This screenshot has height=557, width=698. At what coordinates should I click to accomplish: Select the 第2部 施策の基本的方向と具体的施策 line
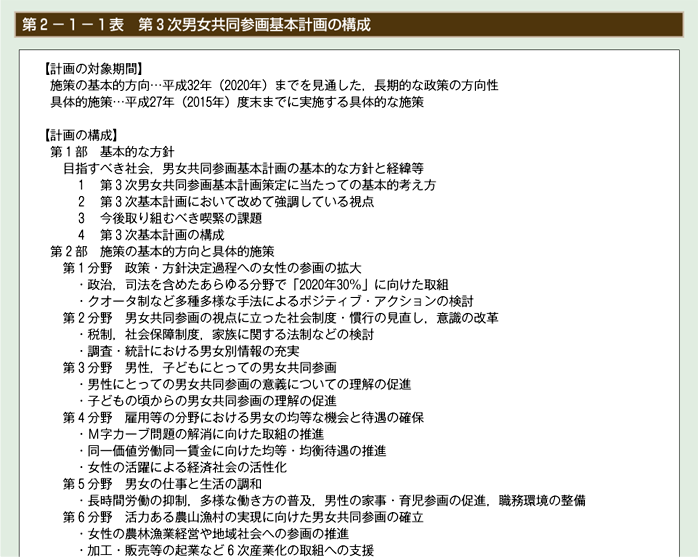point(161,251)
